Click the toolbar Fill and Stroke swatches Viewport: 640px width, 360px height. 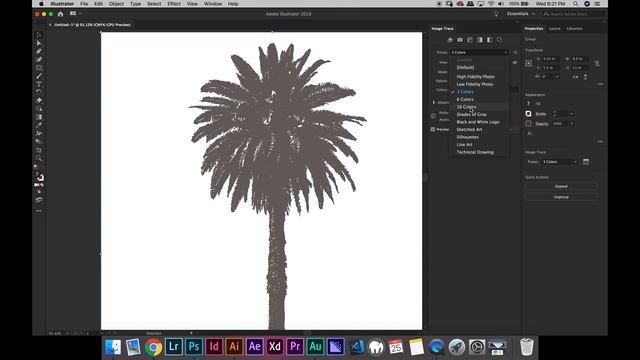[39, 177]
